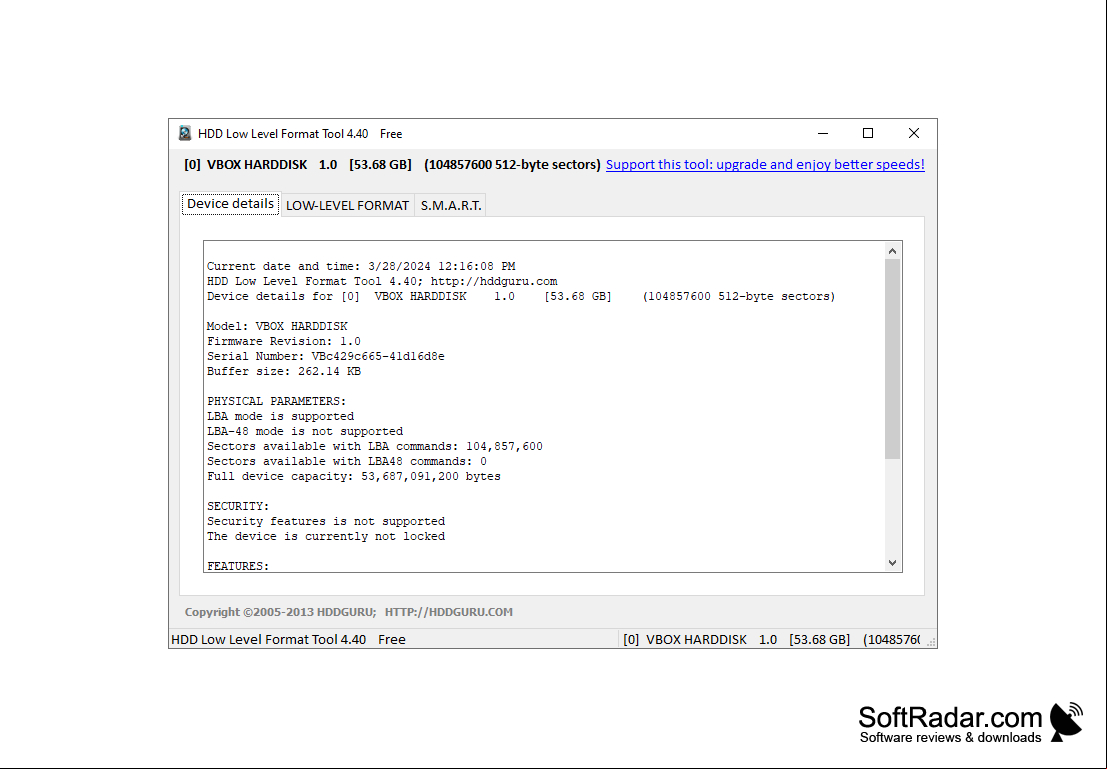
Task: Select the Device details tab
Action: click(x=230, y=204)
